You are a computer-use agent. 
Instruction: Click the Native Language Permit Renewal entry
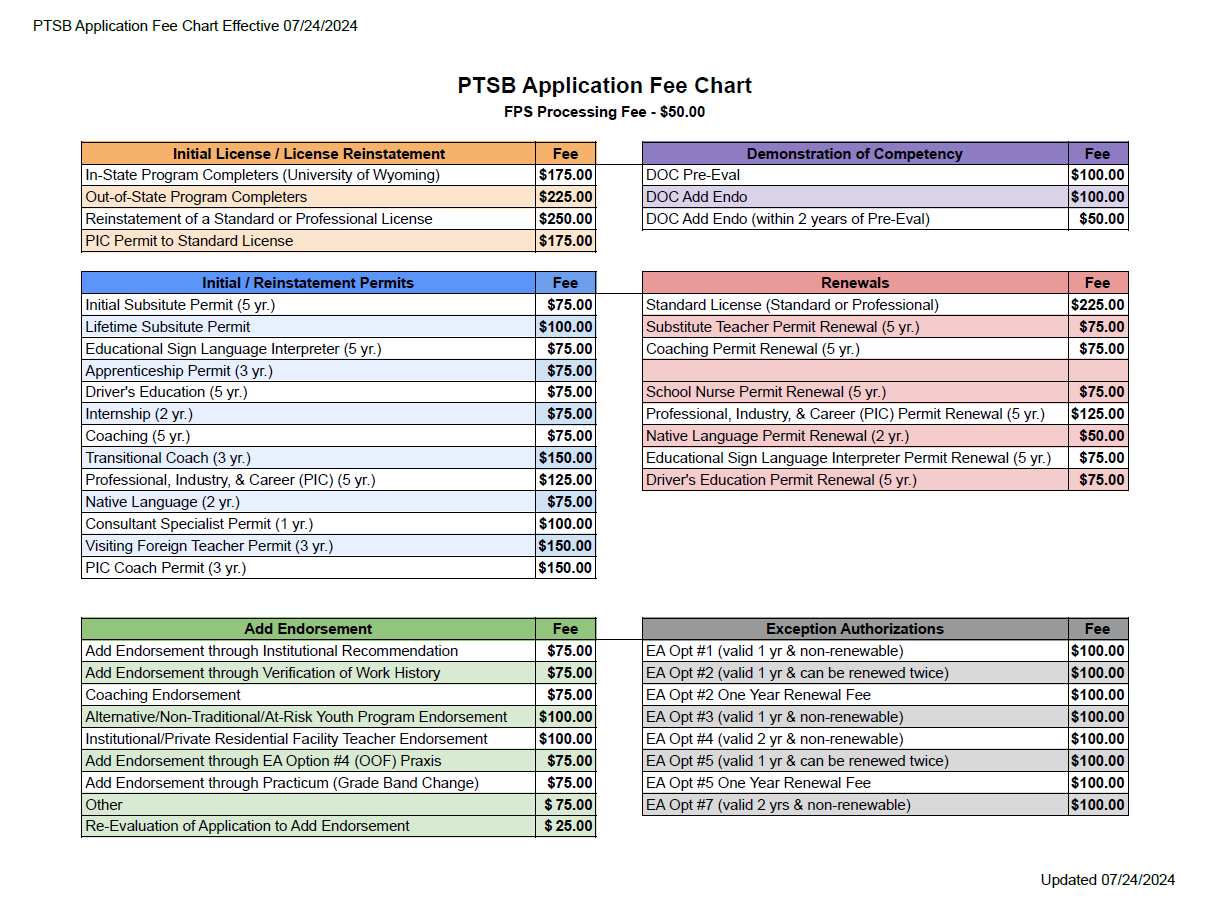(x=777, y=436)
